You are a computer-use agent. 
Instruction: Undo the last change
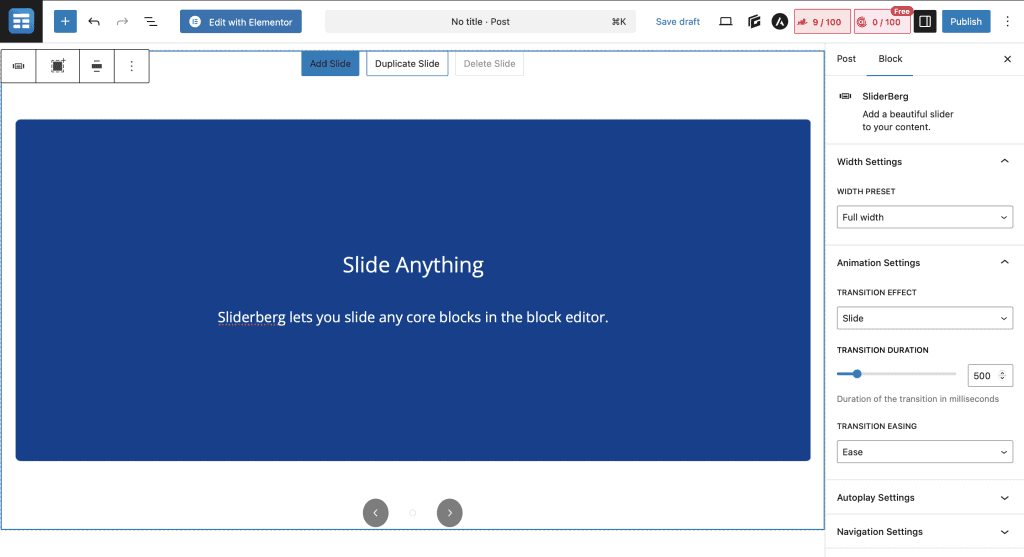(94, 22)
